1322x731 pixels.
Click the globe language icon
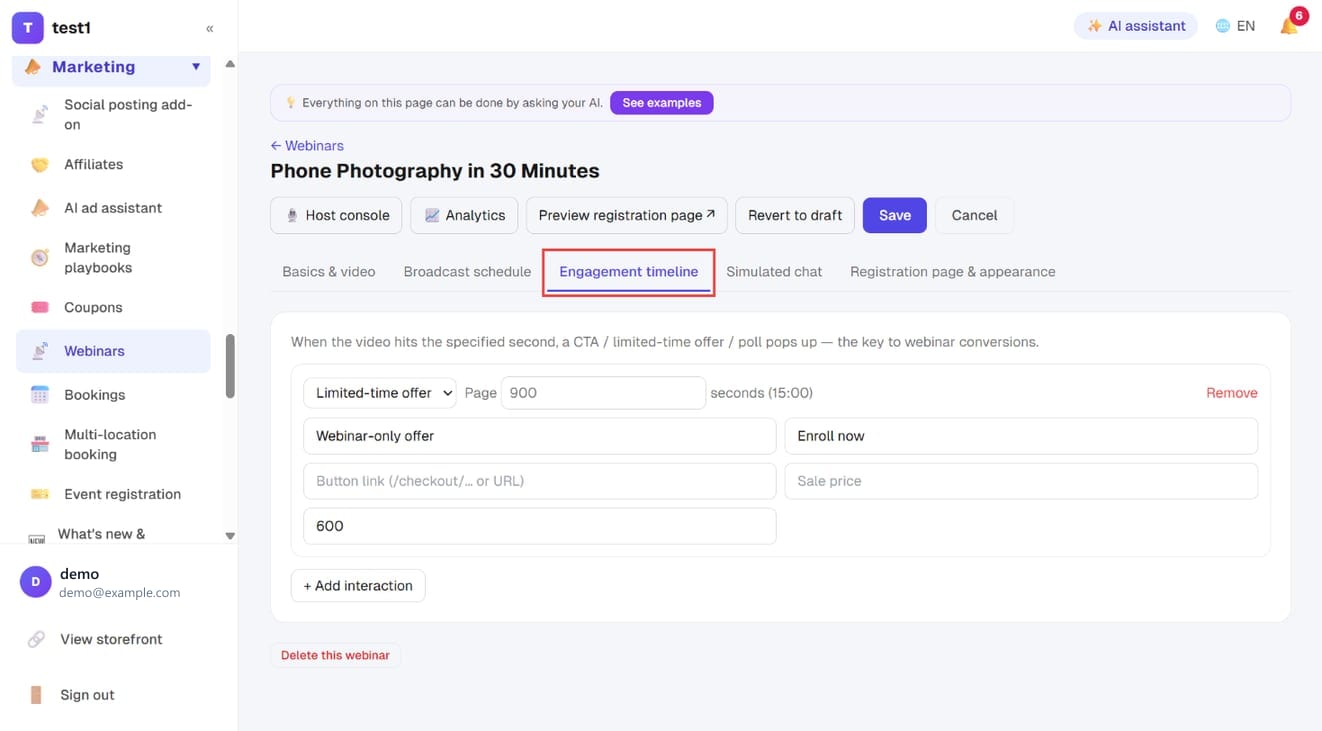pos(1222,26)
